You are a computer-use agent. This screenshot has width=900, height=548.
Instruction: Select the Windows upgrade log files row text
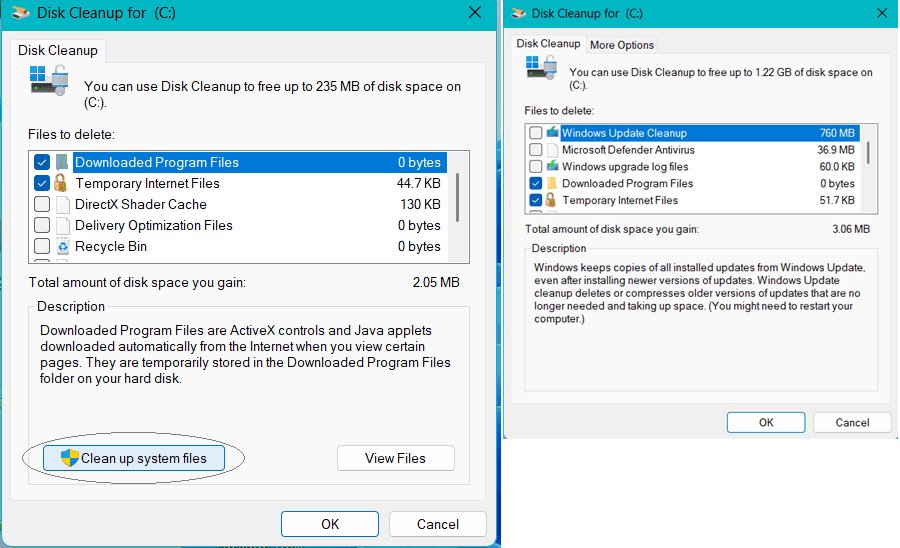pyautogui.click(x=625, y=166)
